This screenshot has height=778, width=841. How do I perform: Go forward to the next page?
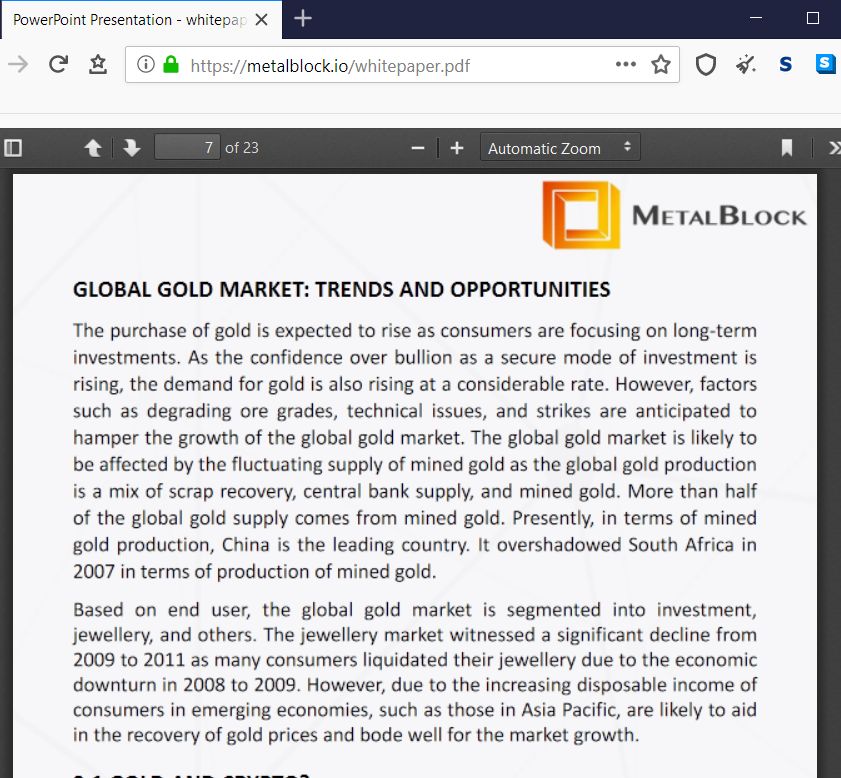coord(18,65)
